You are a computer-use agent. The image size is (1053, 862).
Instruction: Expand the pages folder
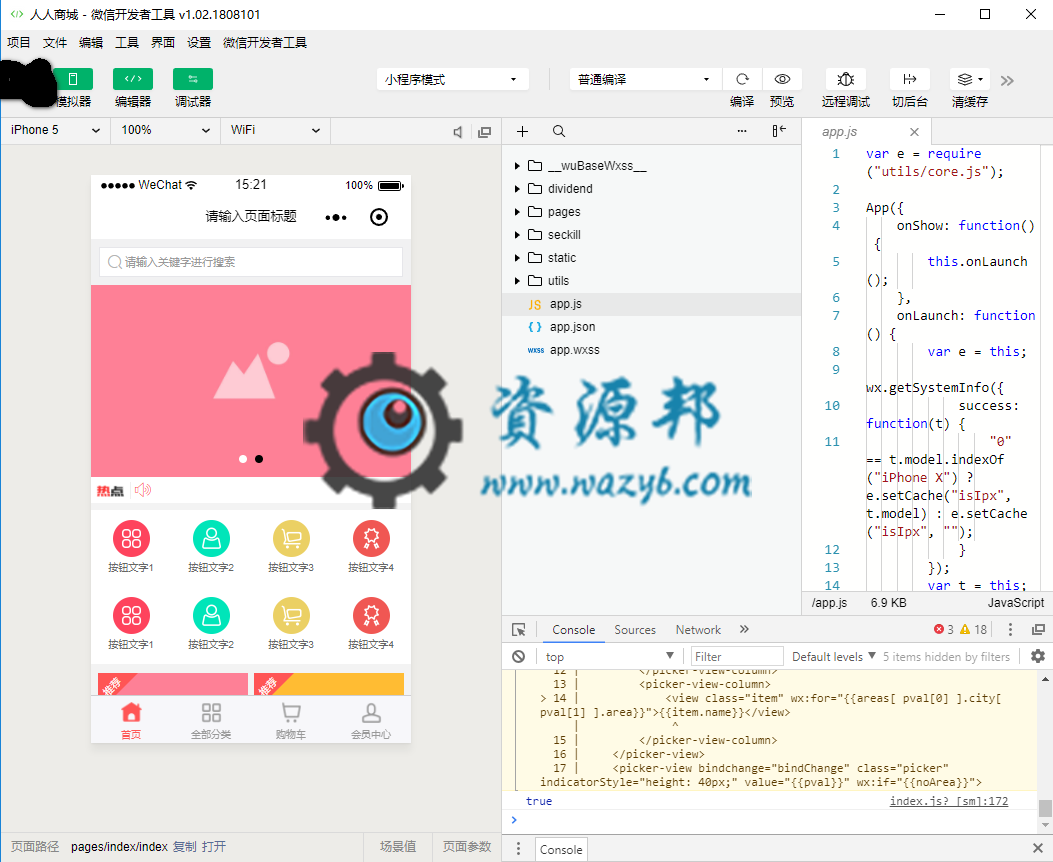click(x=517, y=212)
